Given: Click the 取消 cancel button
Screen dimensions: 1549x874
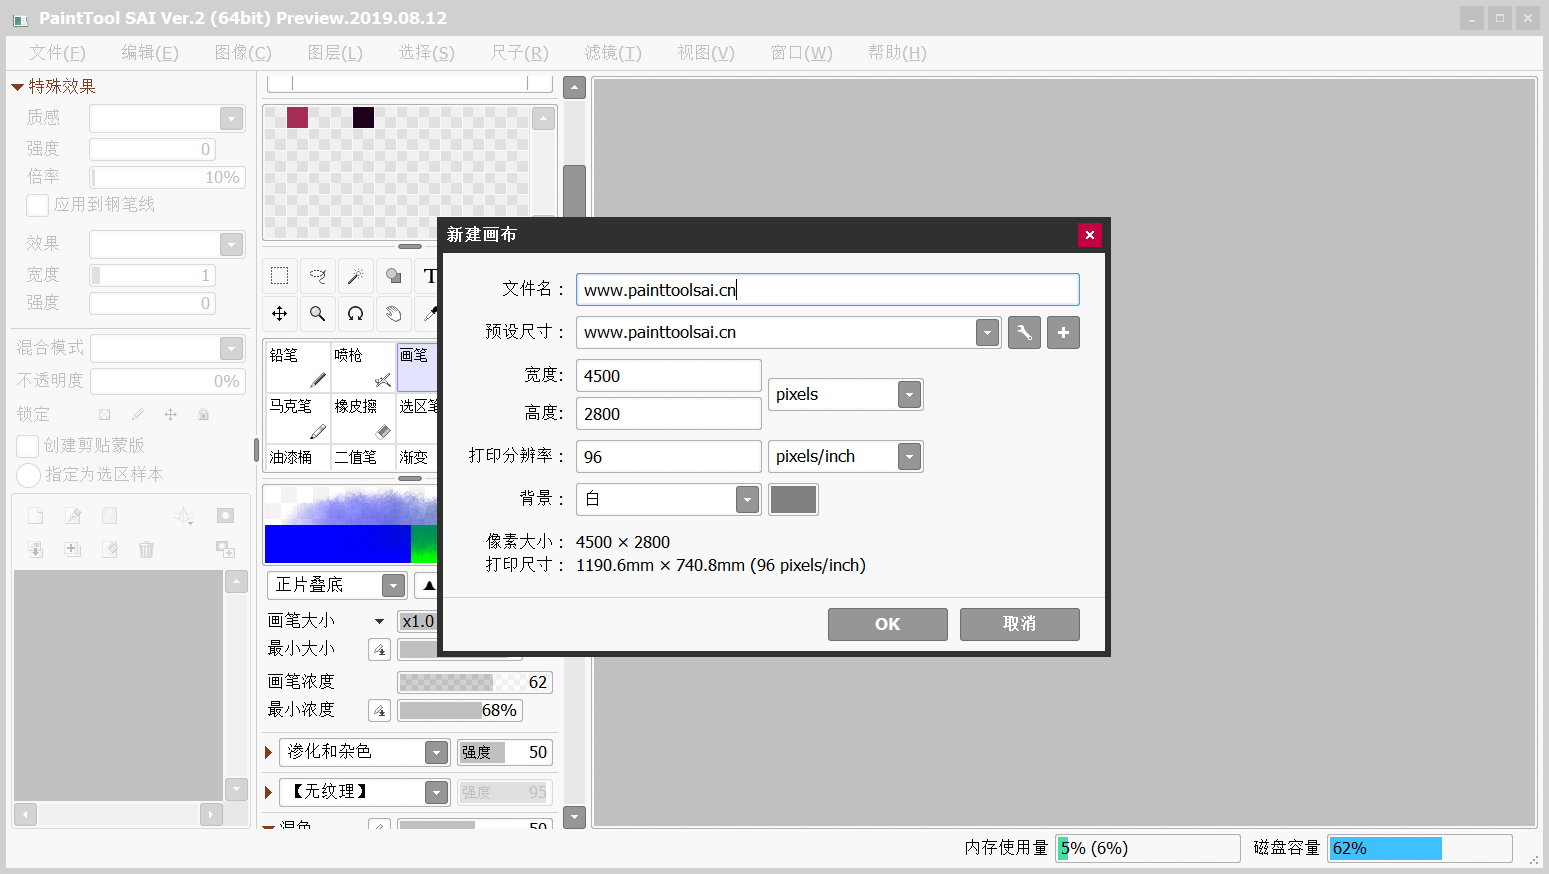Looking at the screenshot, I should coord(1020,624).
